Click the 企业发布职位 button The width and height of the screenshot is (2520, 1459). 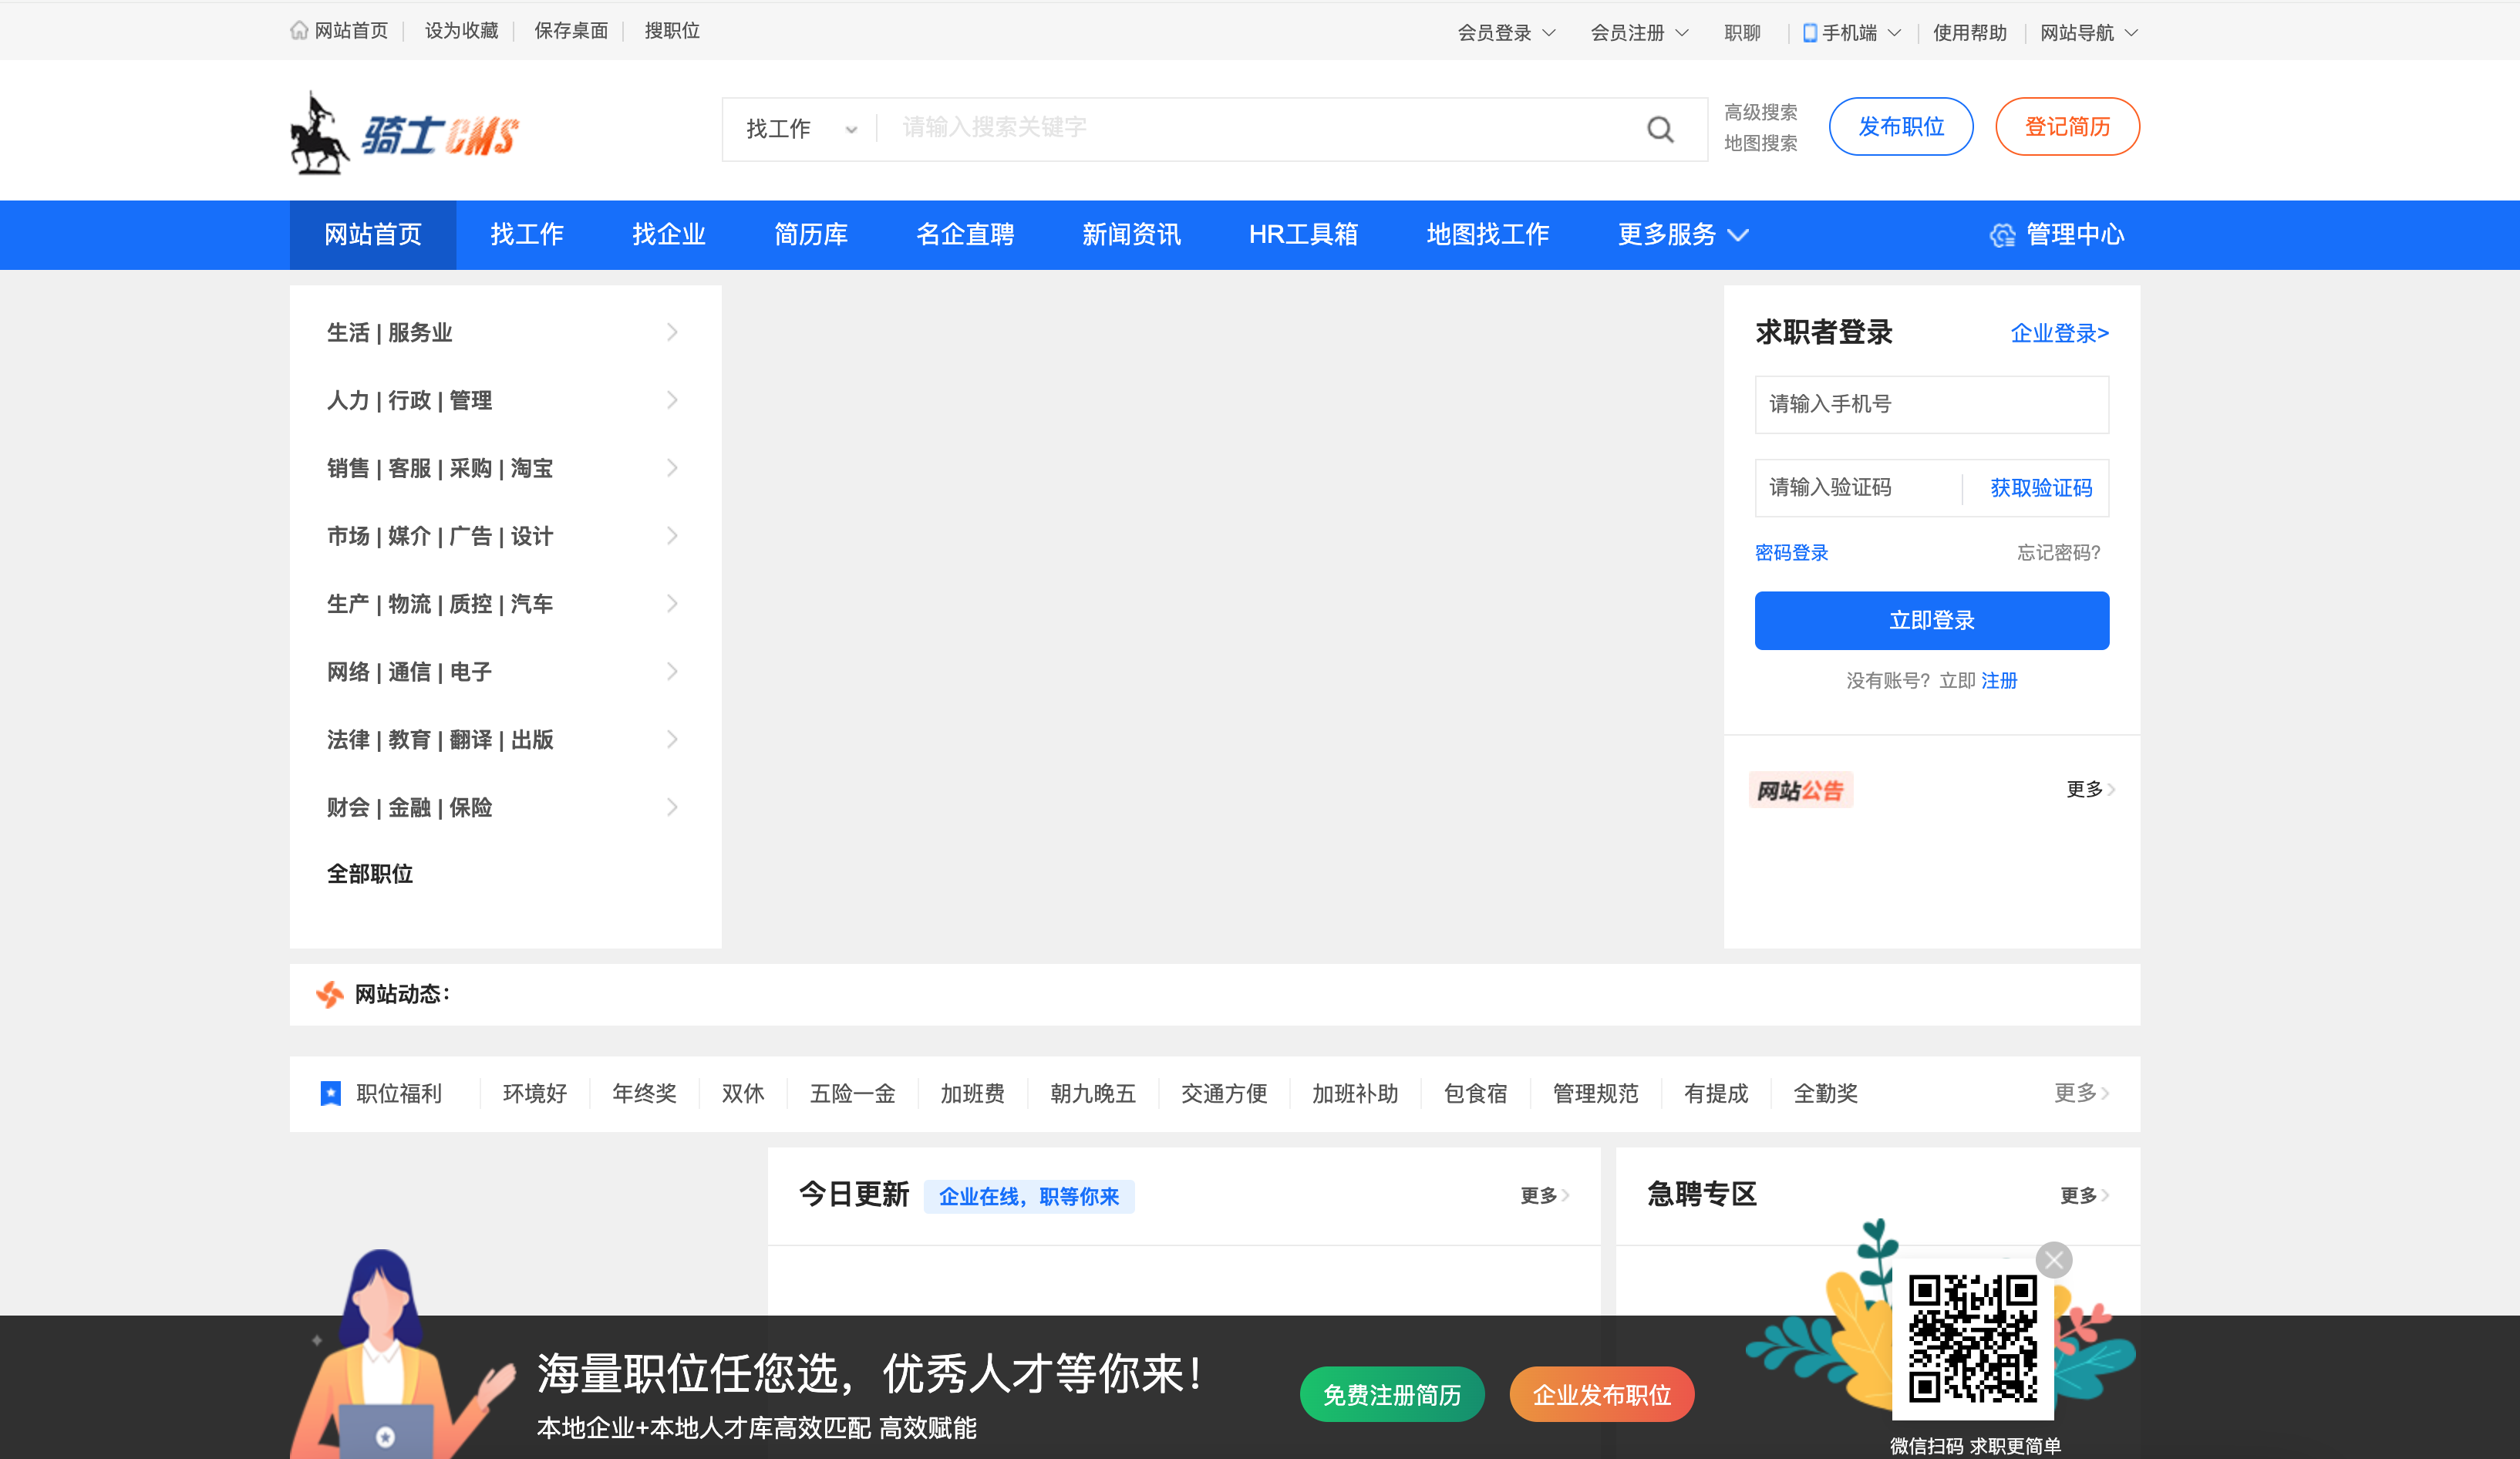(x=1602, y=1394)
